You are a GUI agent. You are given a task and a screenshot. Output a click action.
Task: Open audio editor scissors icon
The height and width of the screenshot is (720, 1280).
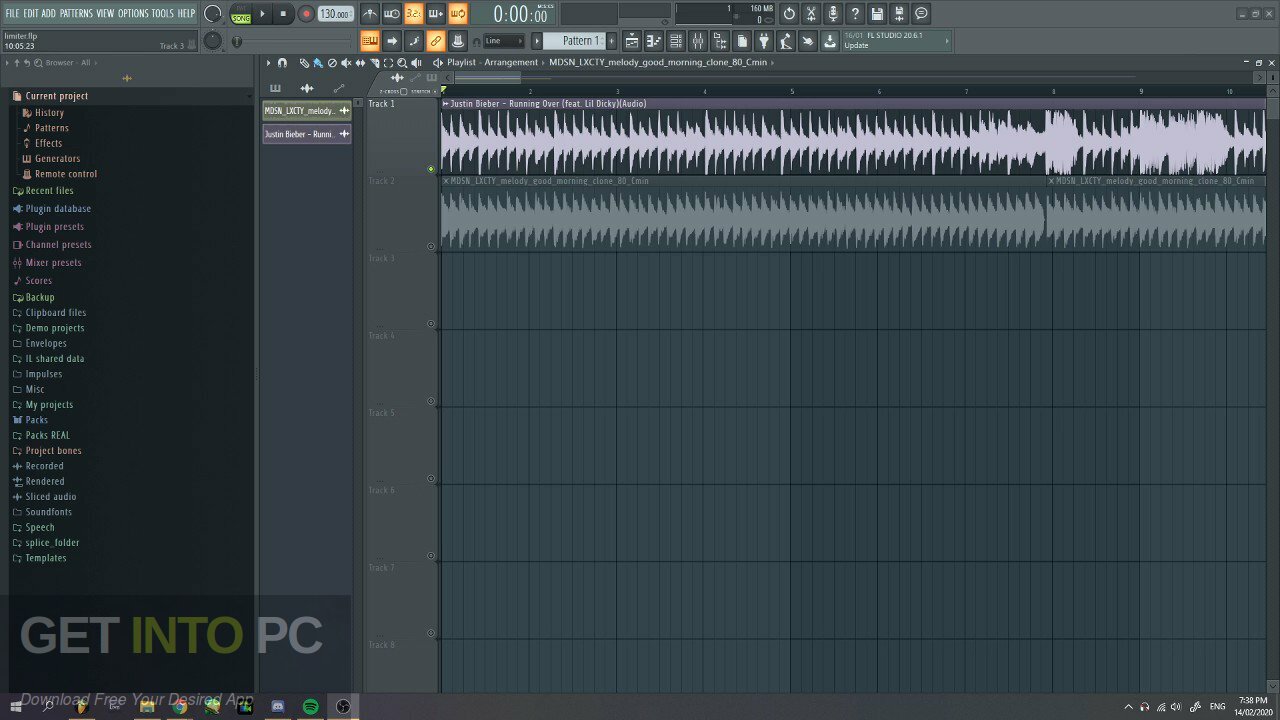[x=811, y=14]
